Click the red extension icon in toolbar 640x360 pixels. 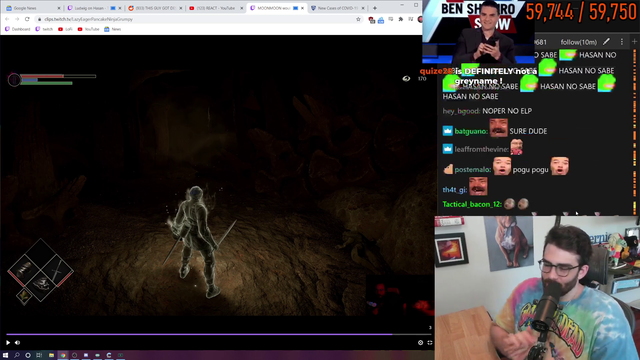tap(371, 20)
